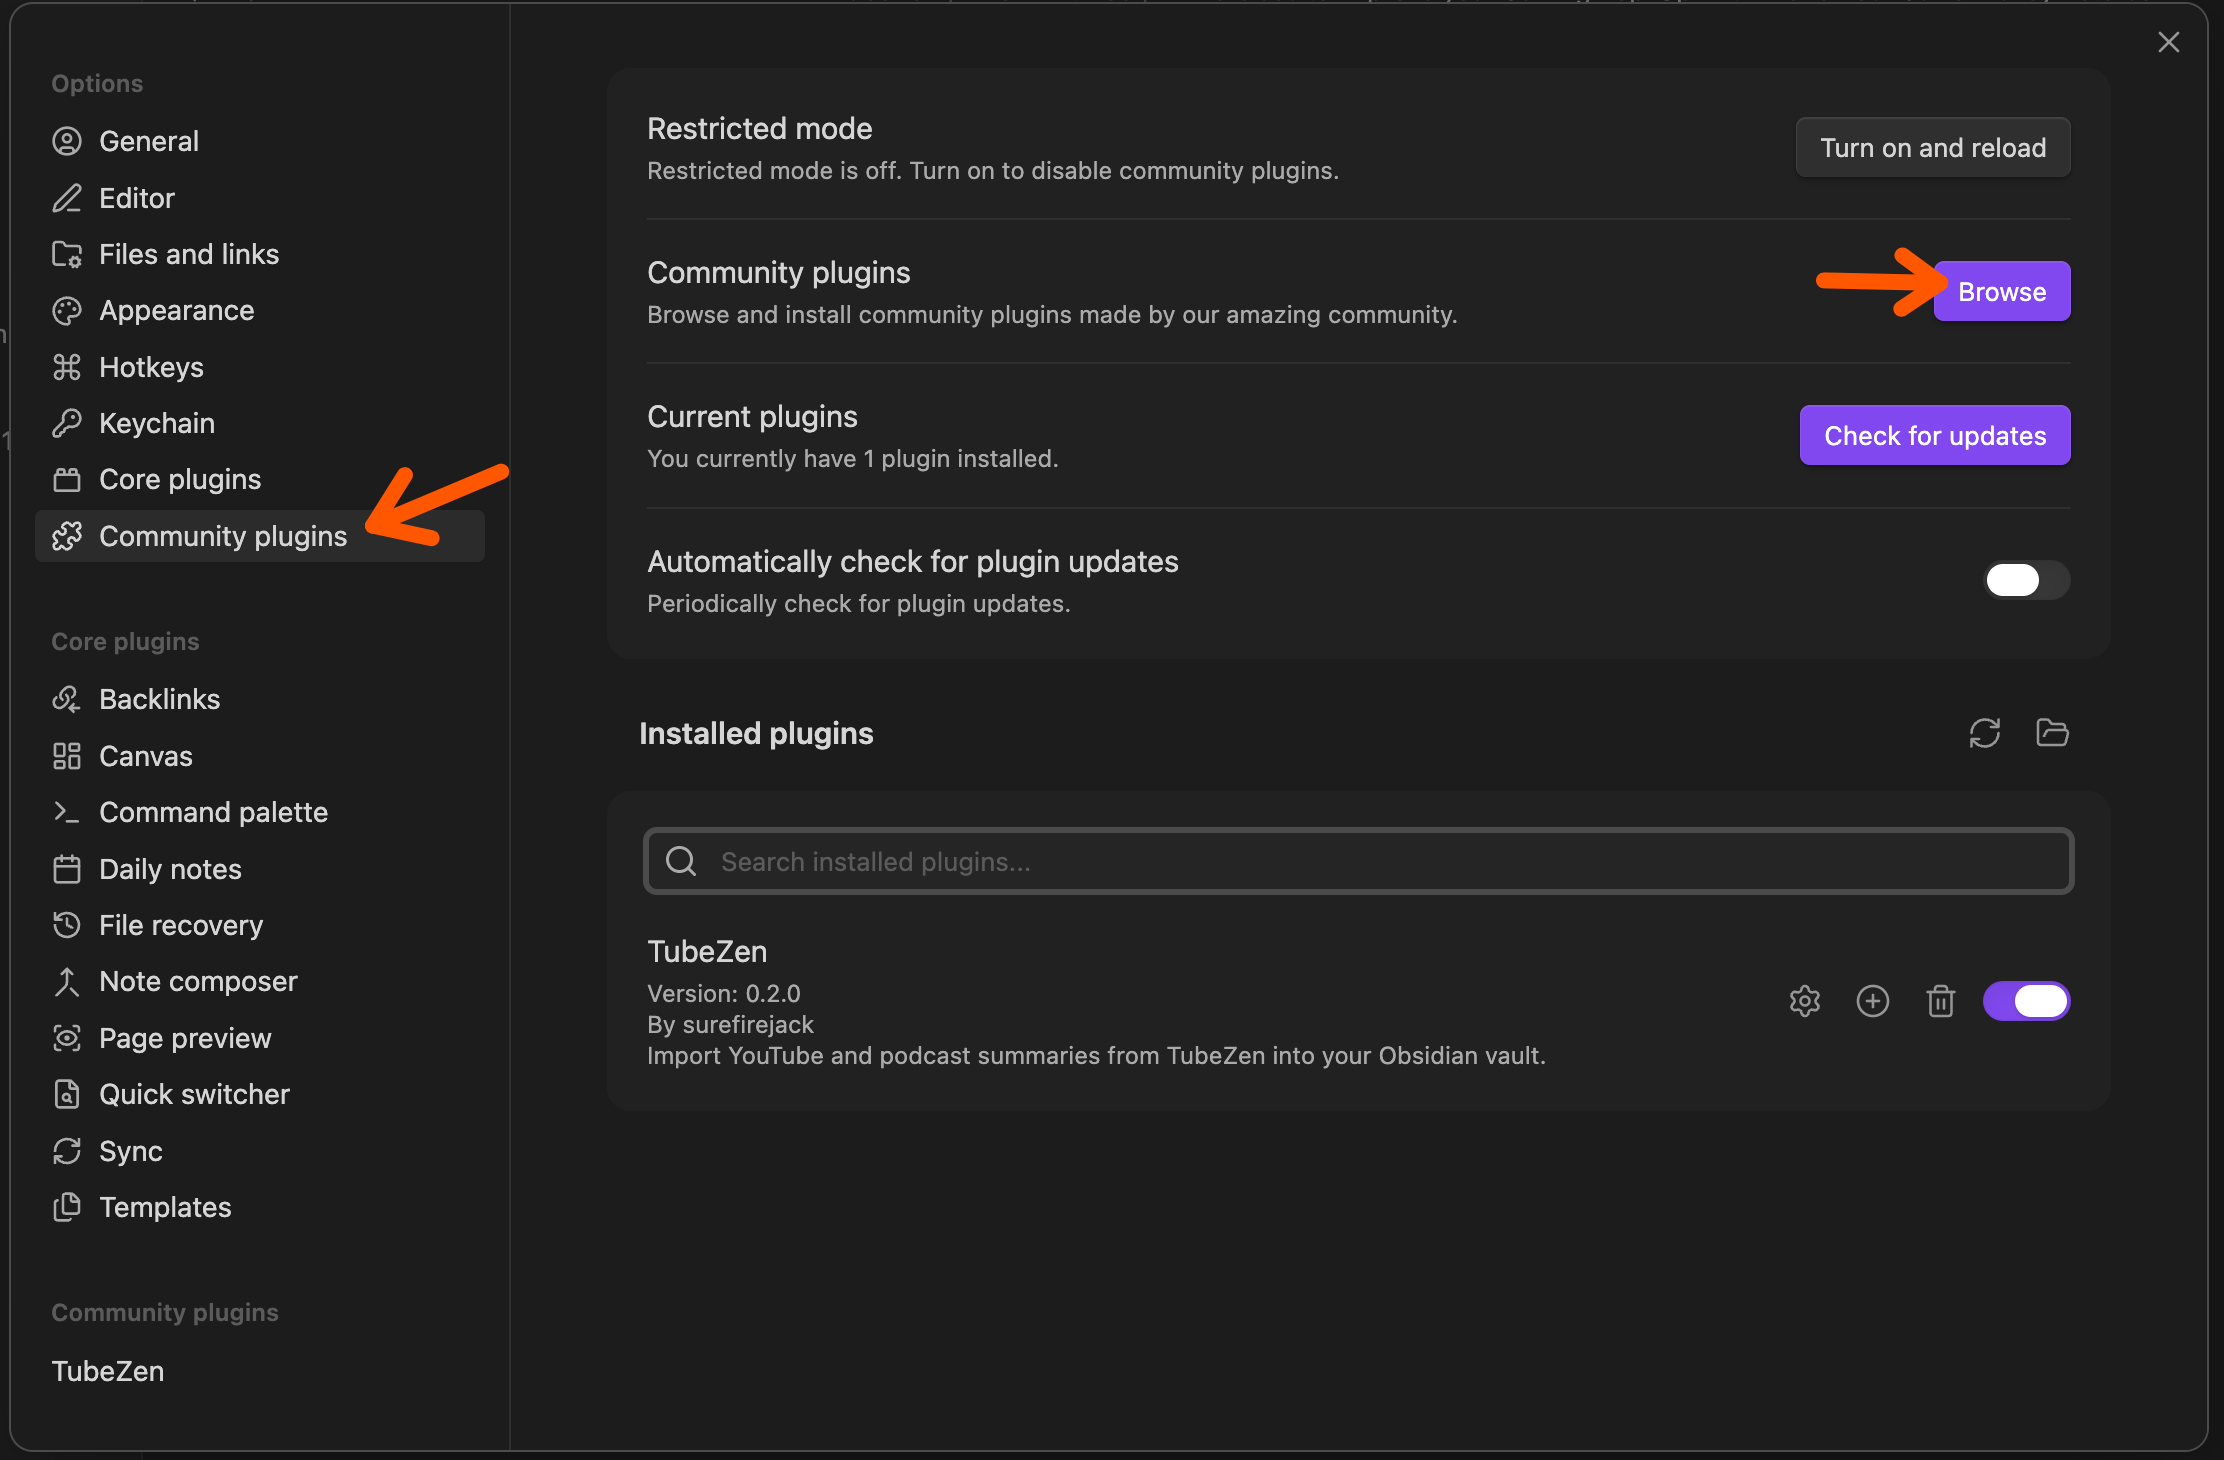The width and height of the screenshot is (2224, 1460).
Task: Open Sync plugin settings
Action: point(260,1151)
